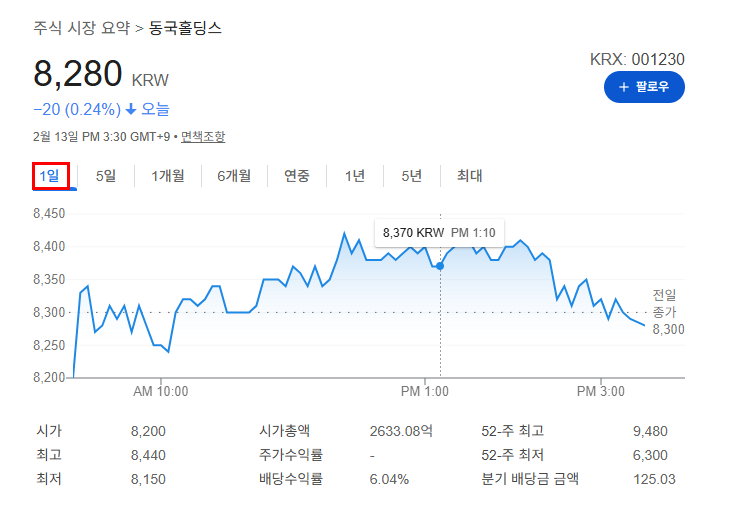Image resolution: width=732 pixels, height=508 pixels.
Task: Click the 8,450 y-axis label
Action: [x=49, y=213]
